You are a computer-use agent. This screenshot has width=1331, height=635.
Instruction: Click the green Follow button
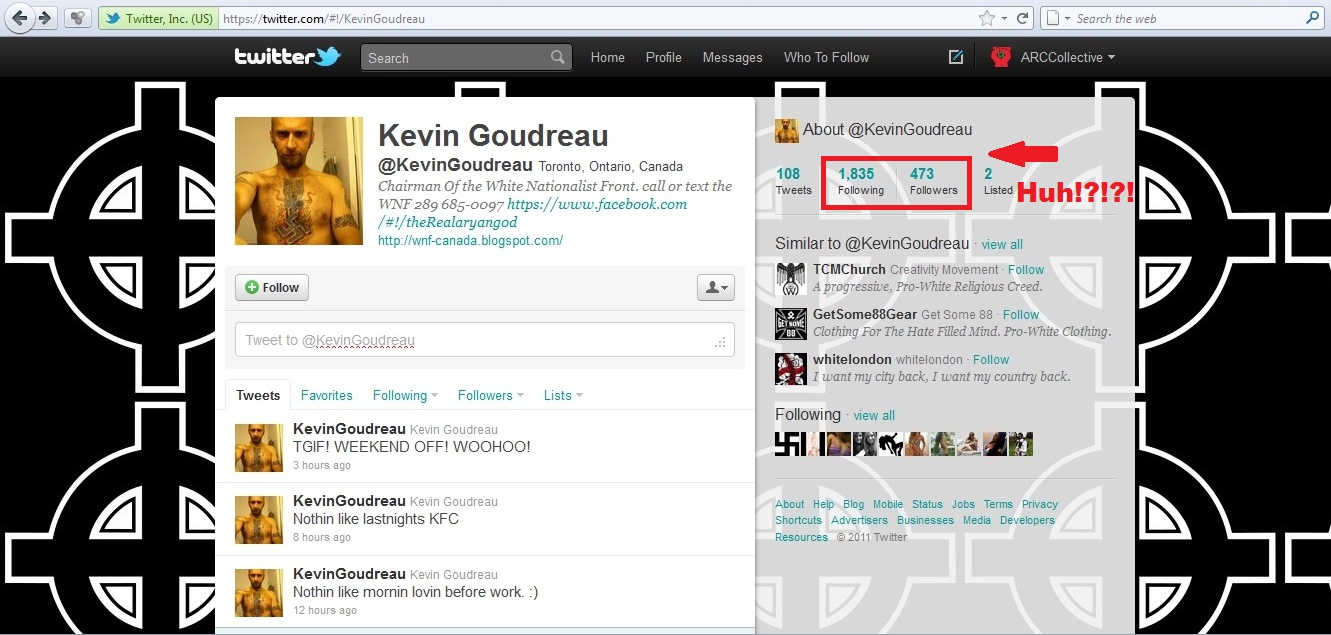point(272,287)
